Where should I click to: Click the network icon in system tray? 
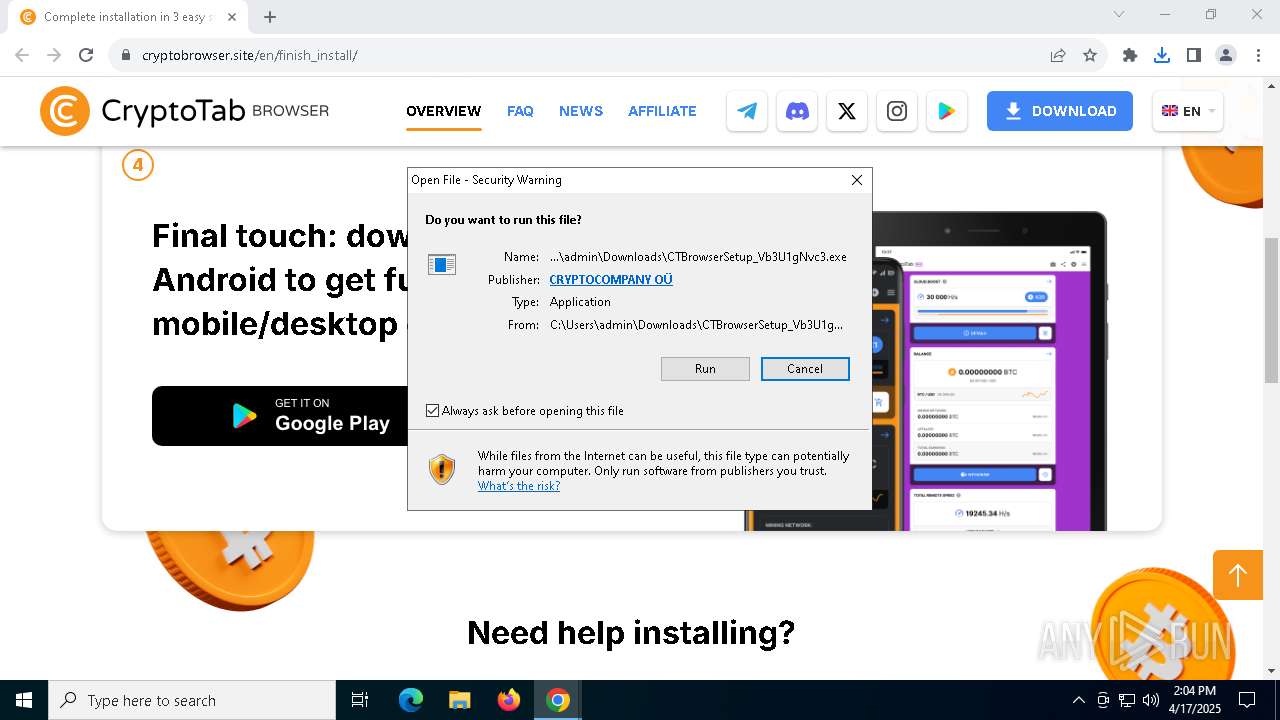click(1127, 700)
